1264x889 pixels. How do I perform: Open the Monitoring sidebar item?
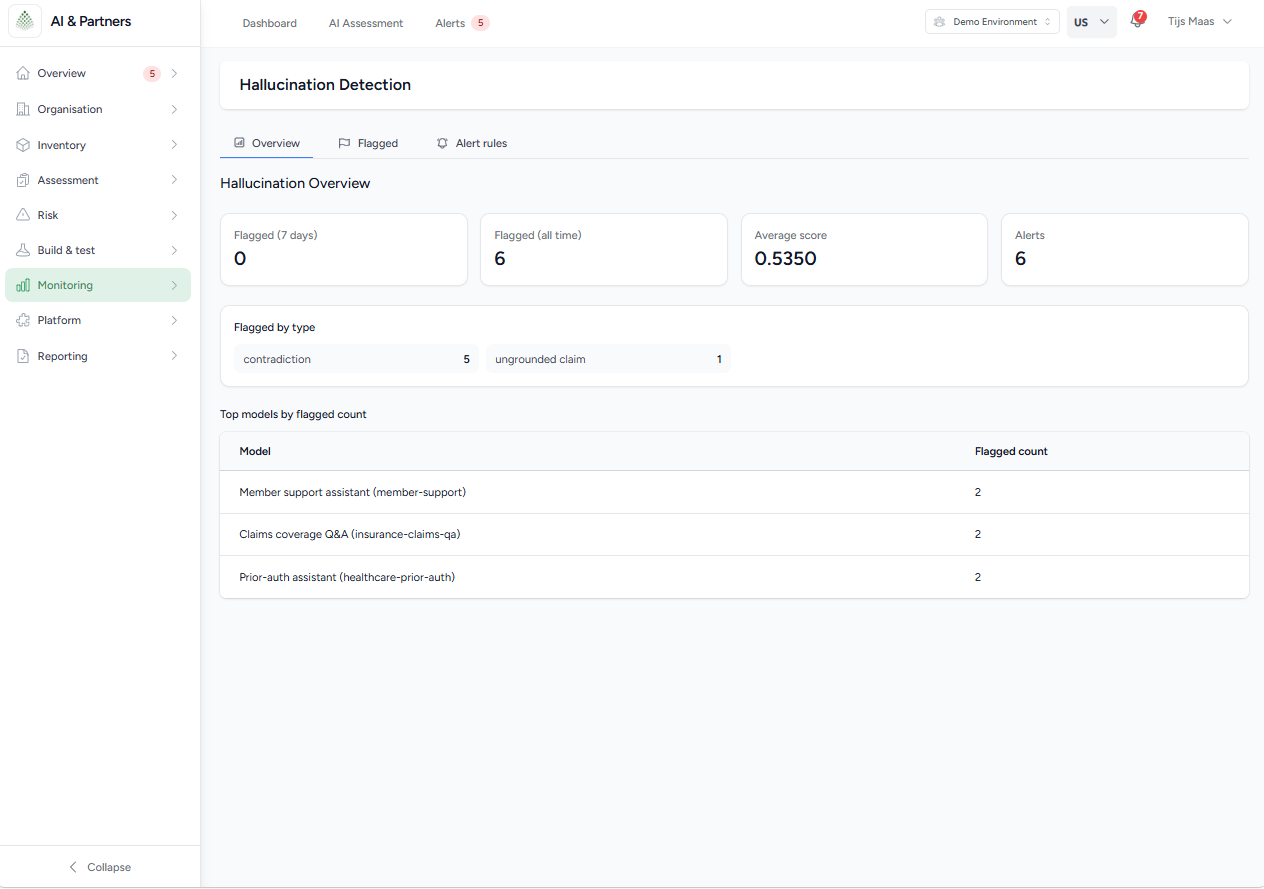[x=98, y=285]
